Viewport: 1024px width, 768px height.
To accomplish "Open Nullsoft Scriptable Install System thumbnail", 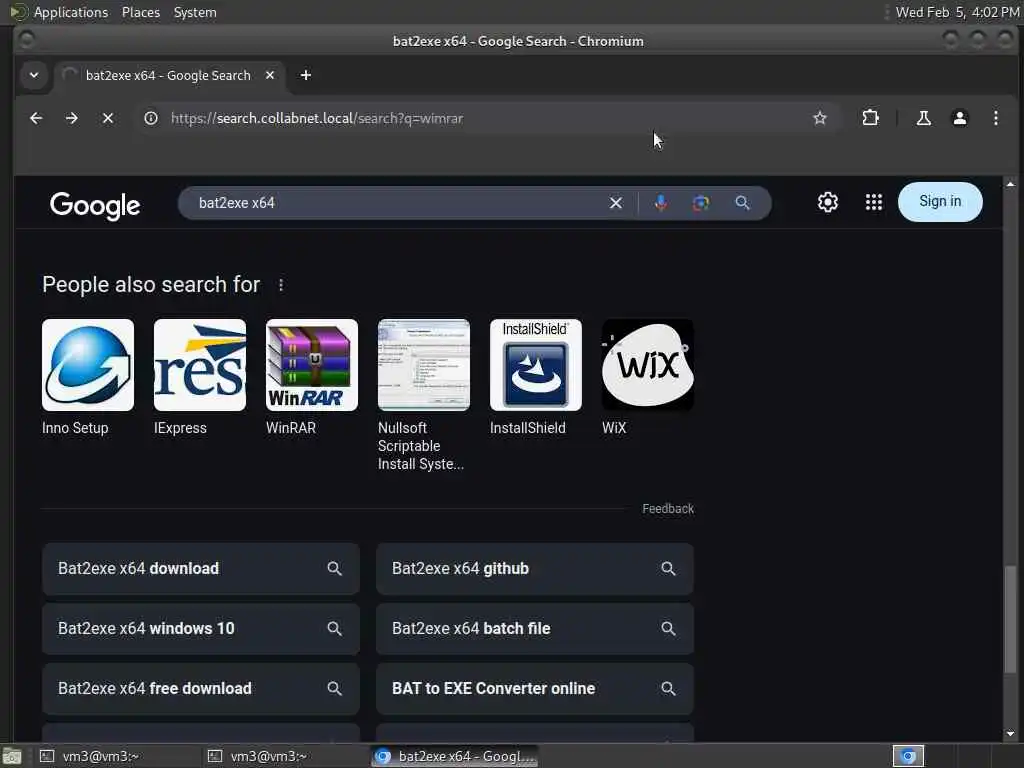I will pos(424,364).
